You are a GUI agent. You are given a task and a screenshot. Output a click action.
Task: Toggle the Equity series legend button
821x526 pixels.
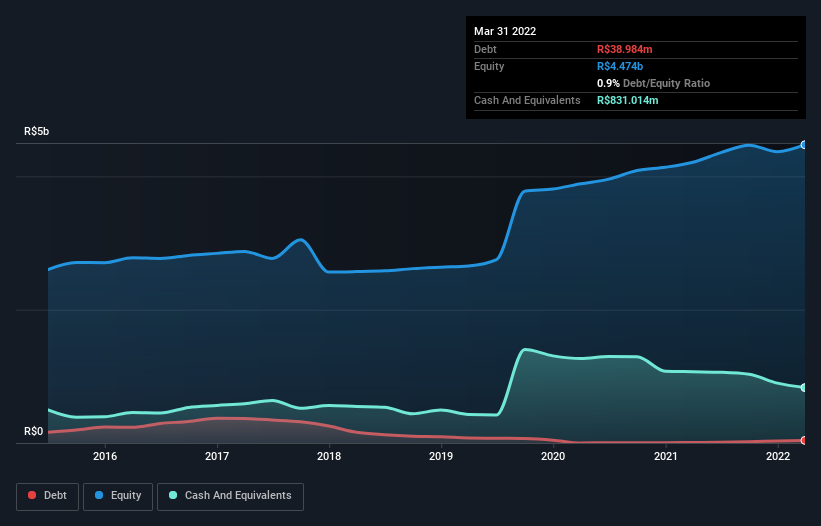[x=118, y=496]
